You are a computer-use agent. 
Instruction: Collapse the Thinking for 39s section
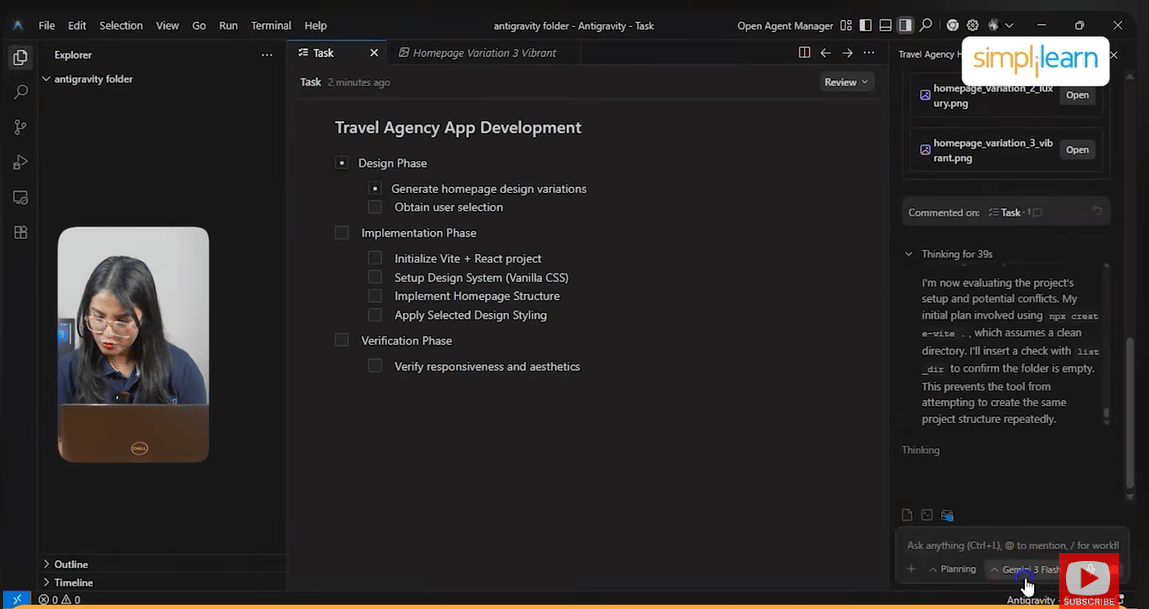point(908,253)
